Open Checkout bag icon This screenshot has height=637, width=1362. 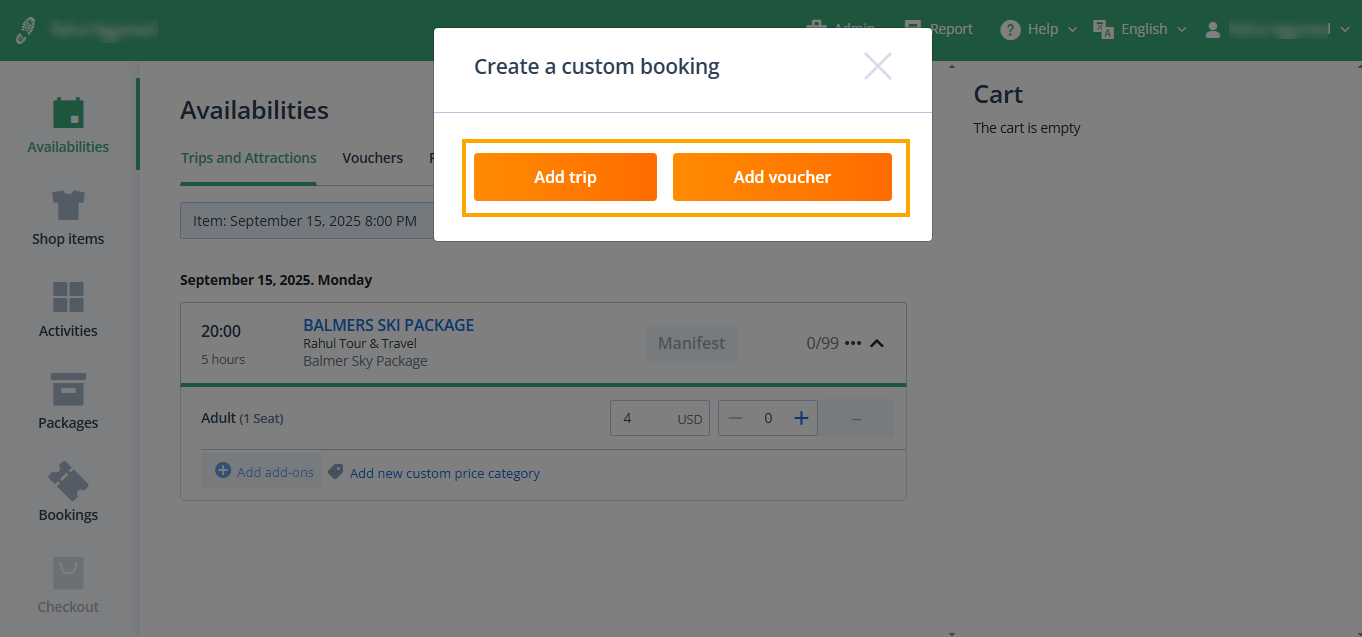(x=68, y=574)
